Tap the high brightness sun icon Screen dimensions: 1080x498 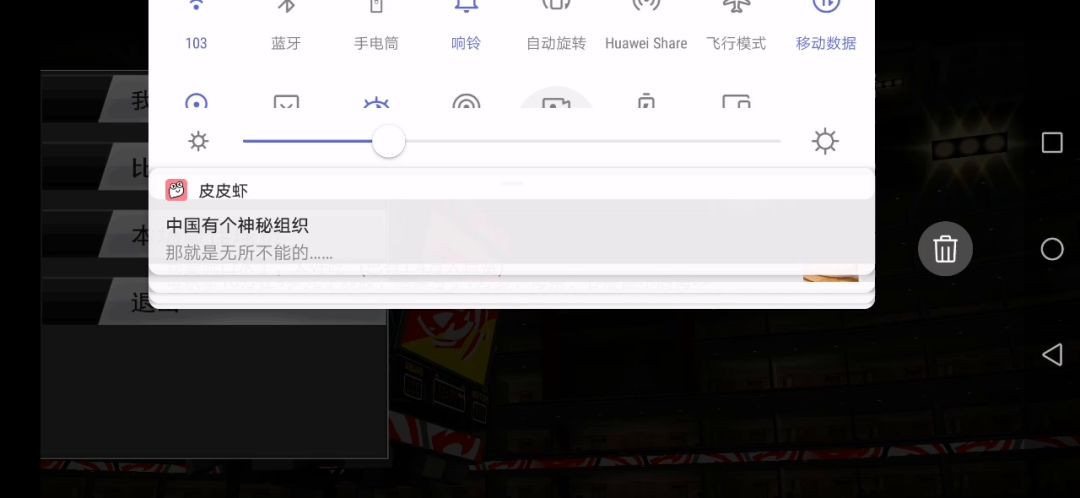[x=825, y=141]
